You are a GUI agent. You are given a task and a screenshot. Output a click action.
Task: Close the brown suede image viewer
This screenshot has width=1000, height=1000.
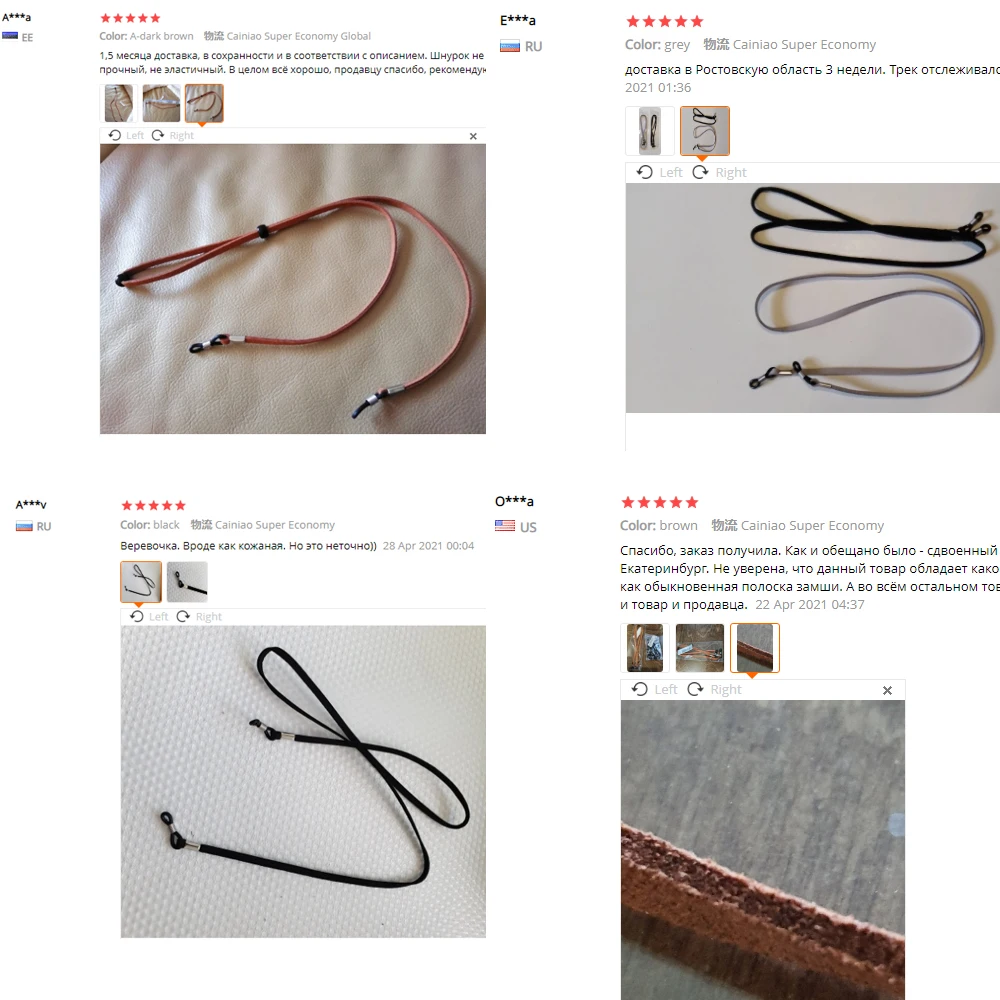[887, 690]
